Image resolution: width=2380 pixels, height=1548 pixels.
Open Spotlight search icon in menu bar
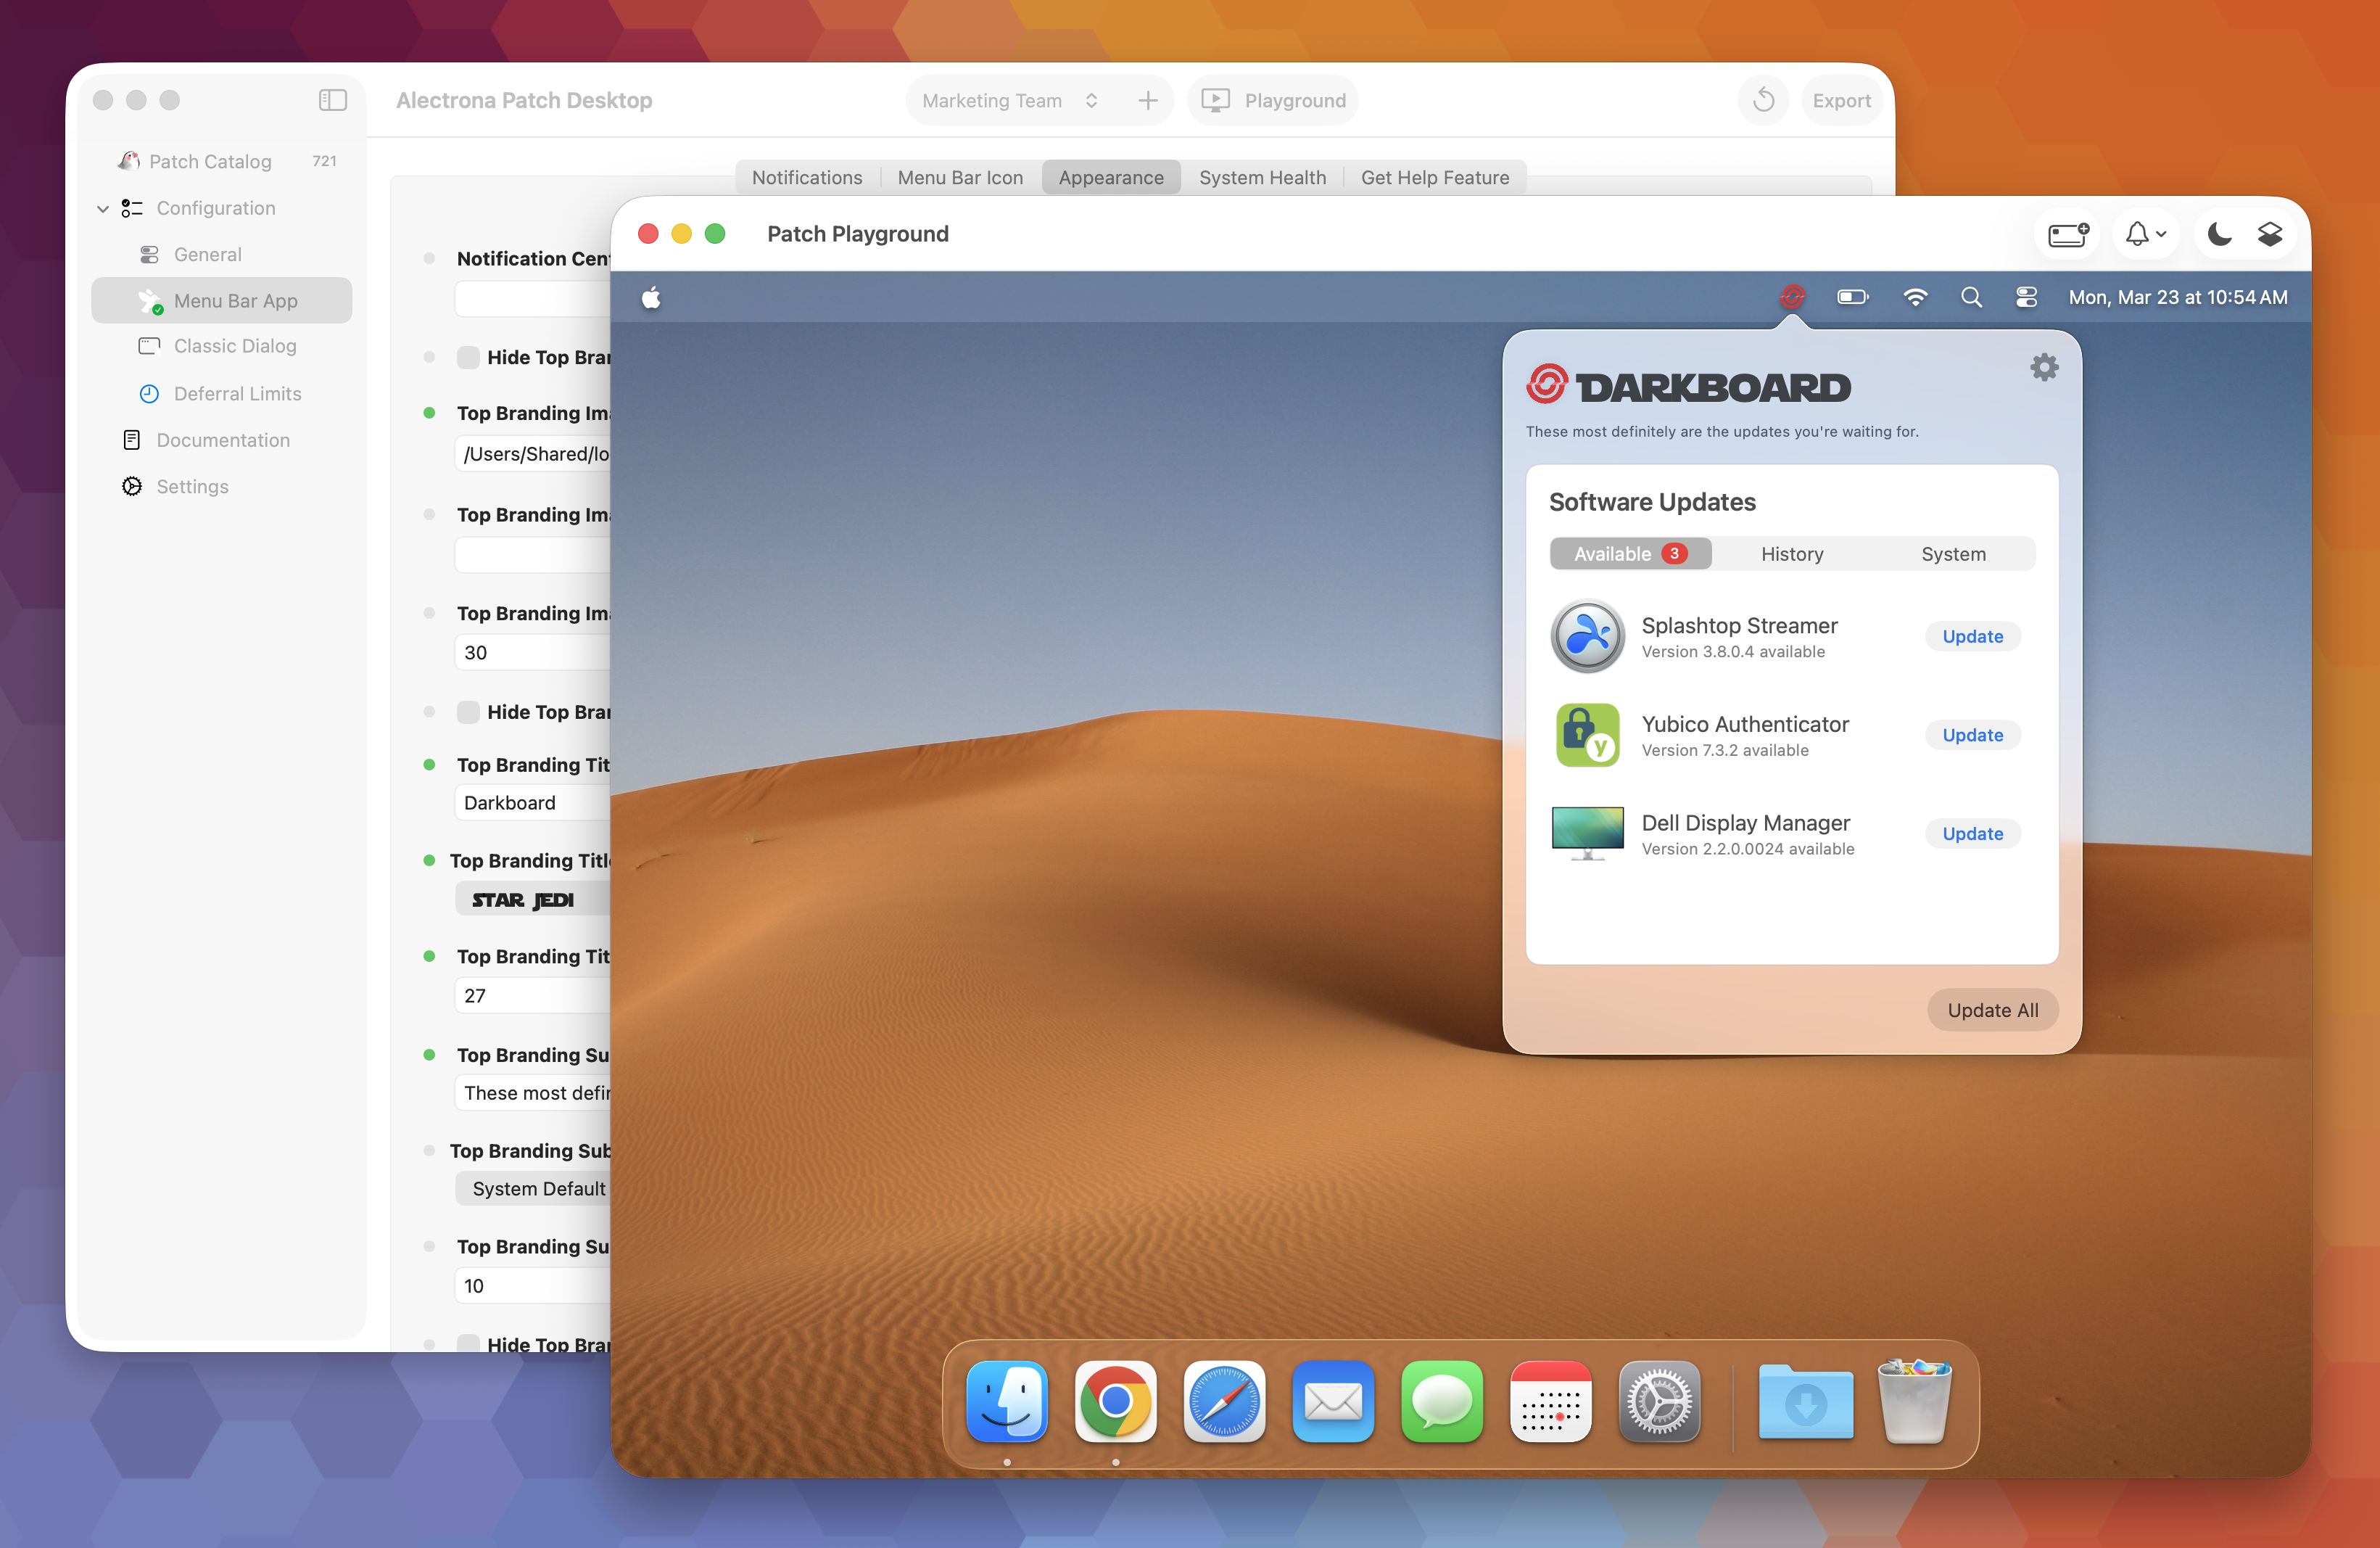click(1971, 297)
